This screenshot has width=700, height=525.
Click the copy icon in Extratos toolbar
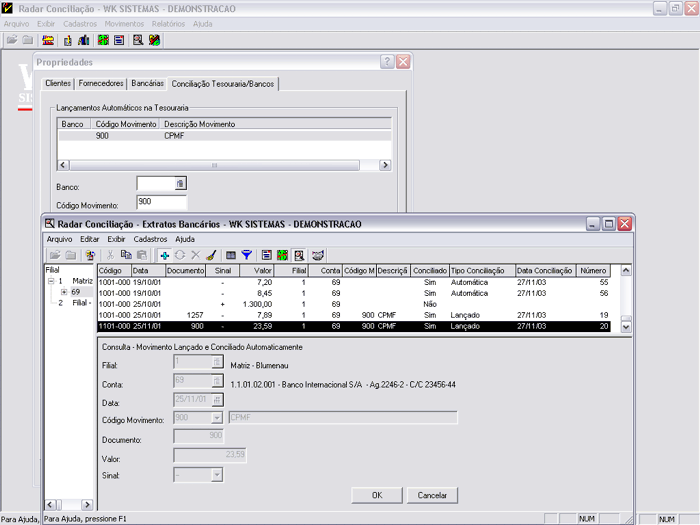(126, 255)
